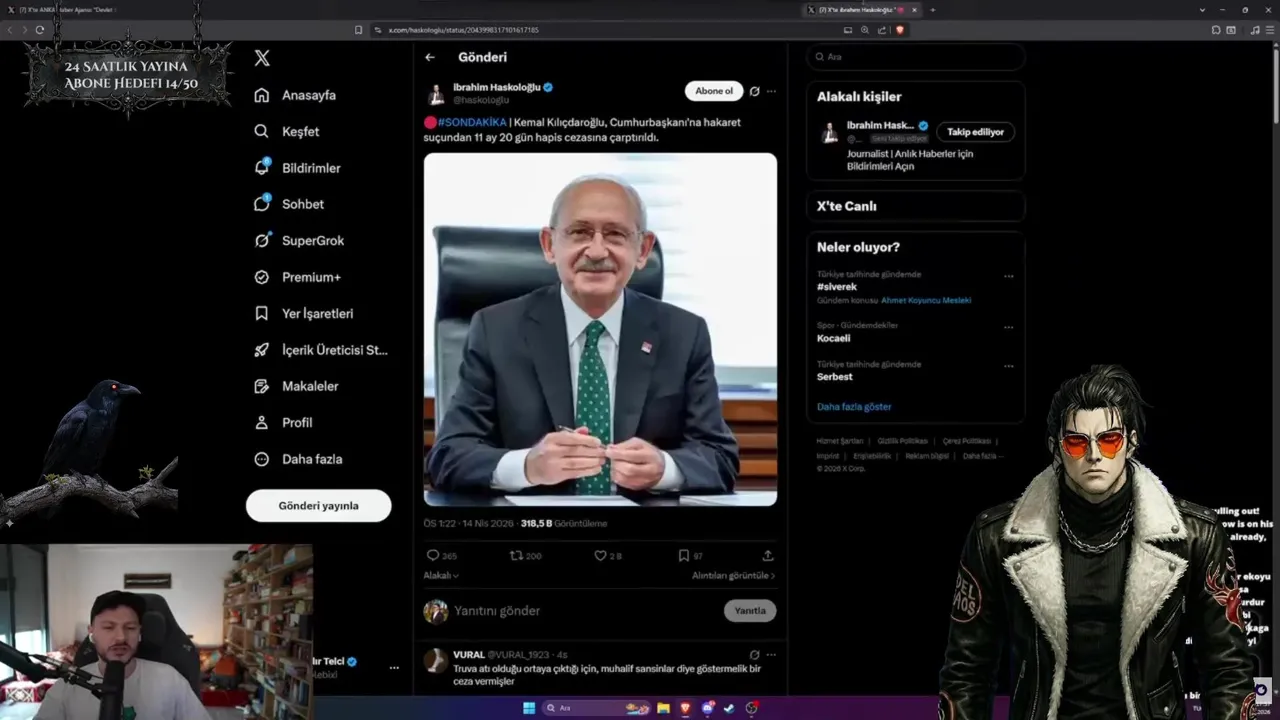Click Ahmet Koyuncu Mesleki link
This screenshot has height=720, width=1280.
tap(926, 300)
